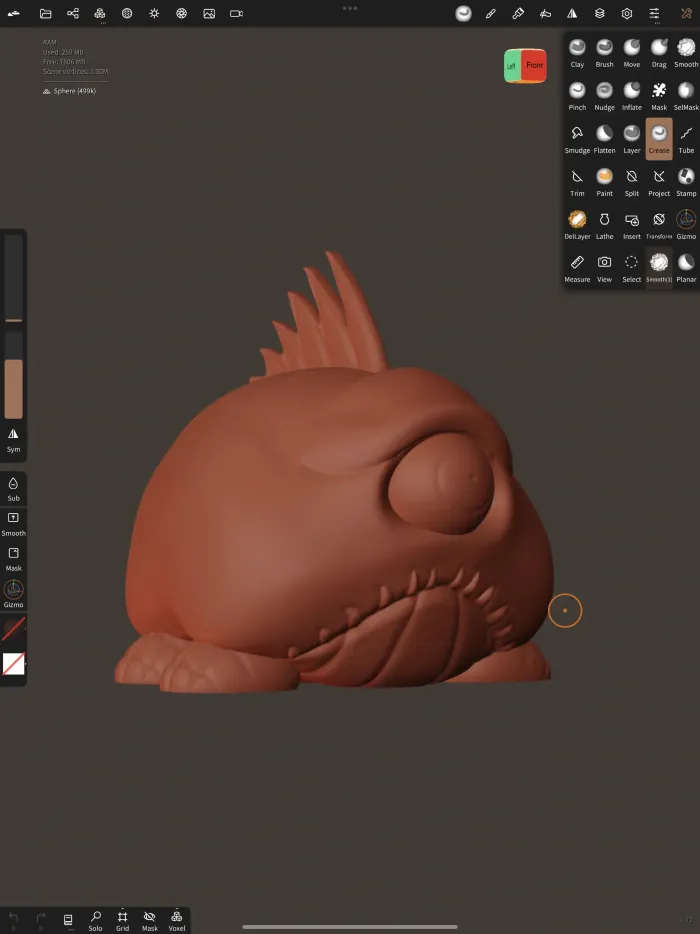Pick the Flatten tool
Screen dimensions: 700x934
click(x=604, y=137)
